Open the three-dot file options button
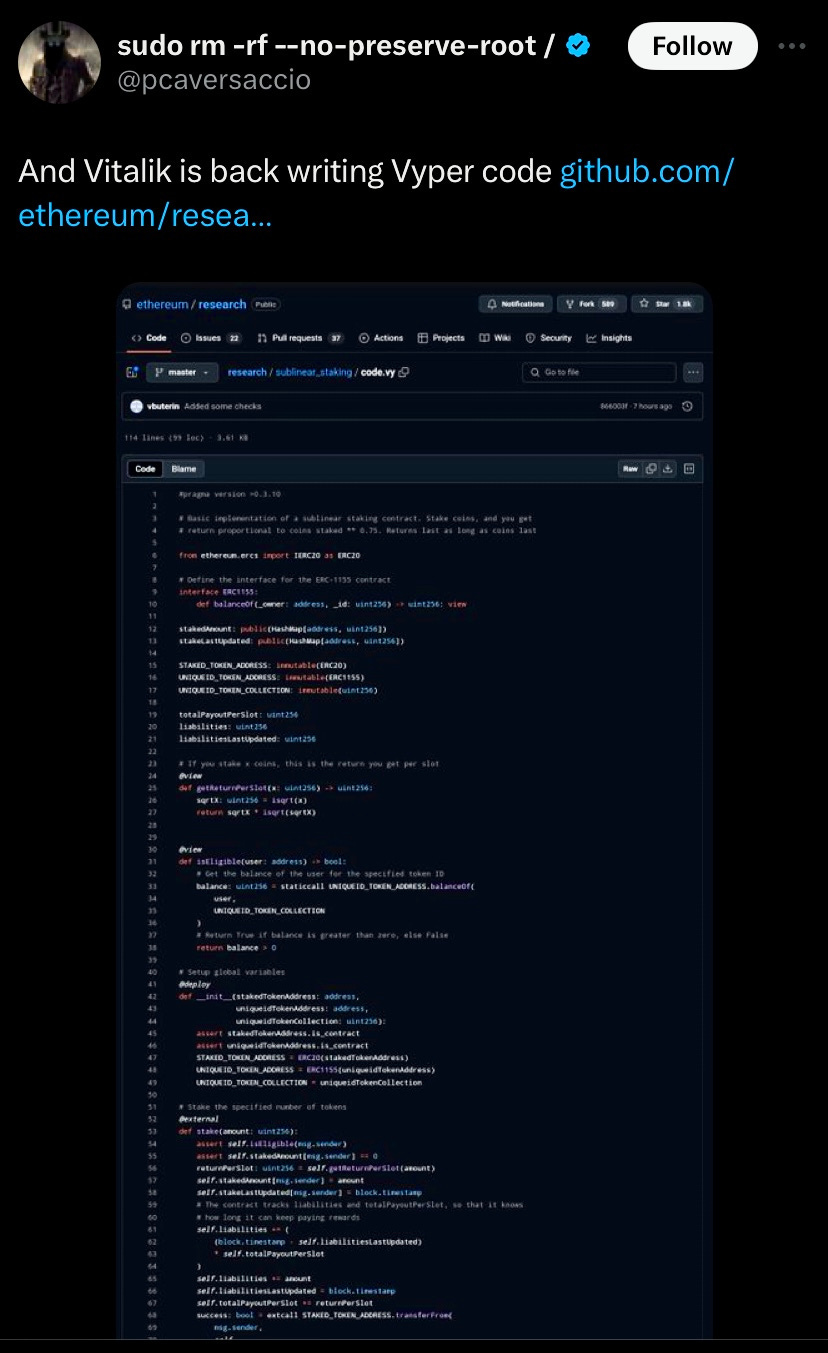The width and height of the screenshot is (828, 1353). coord(694,372)
